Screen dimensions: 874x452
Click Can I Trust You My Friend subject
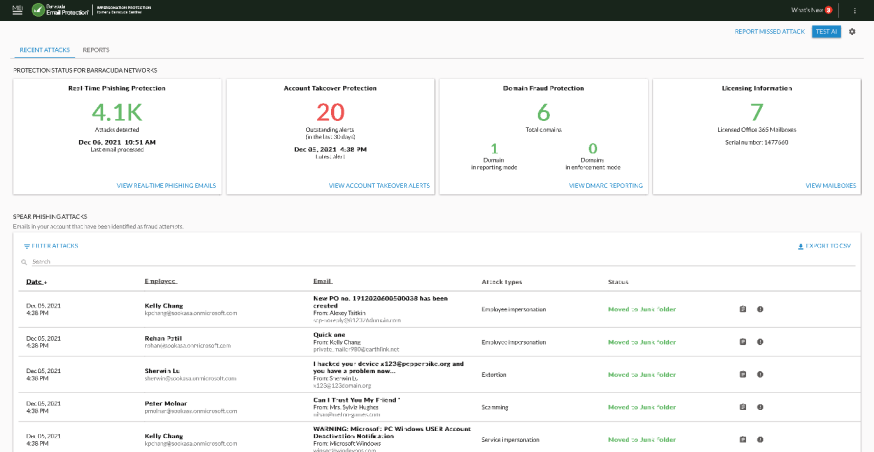point(357,400)
